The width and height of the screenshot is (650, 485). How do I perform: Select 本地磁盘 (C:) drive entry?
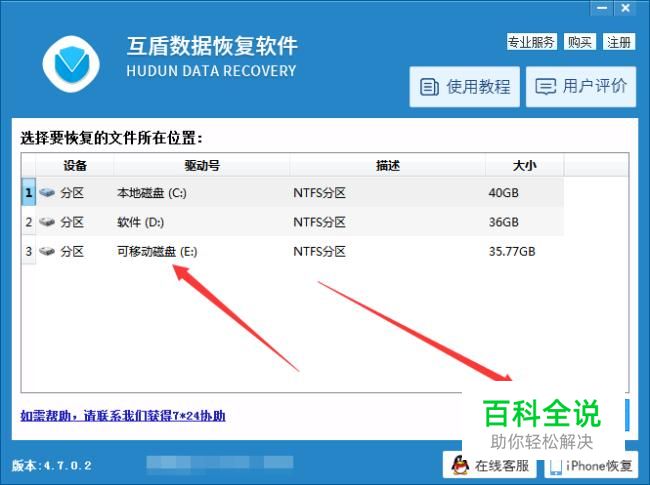(152, 193)
